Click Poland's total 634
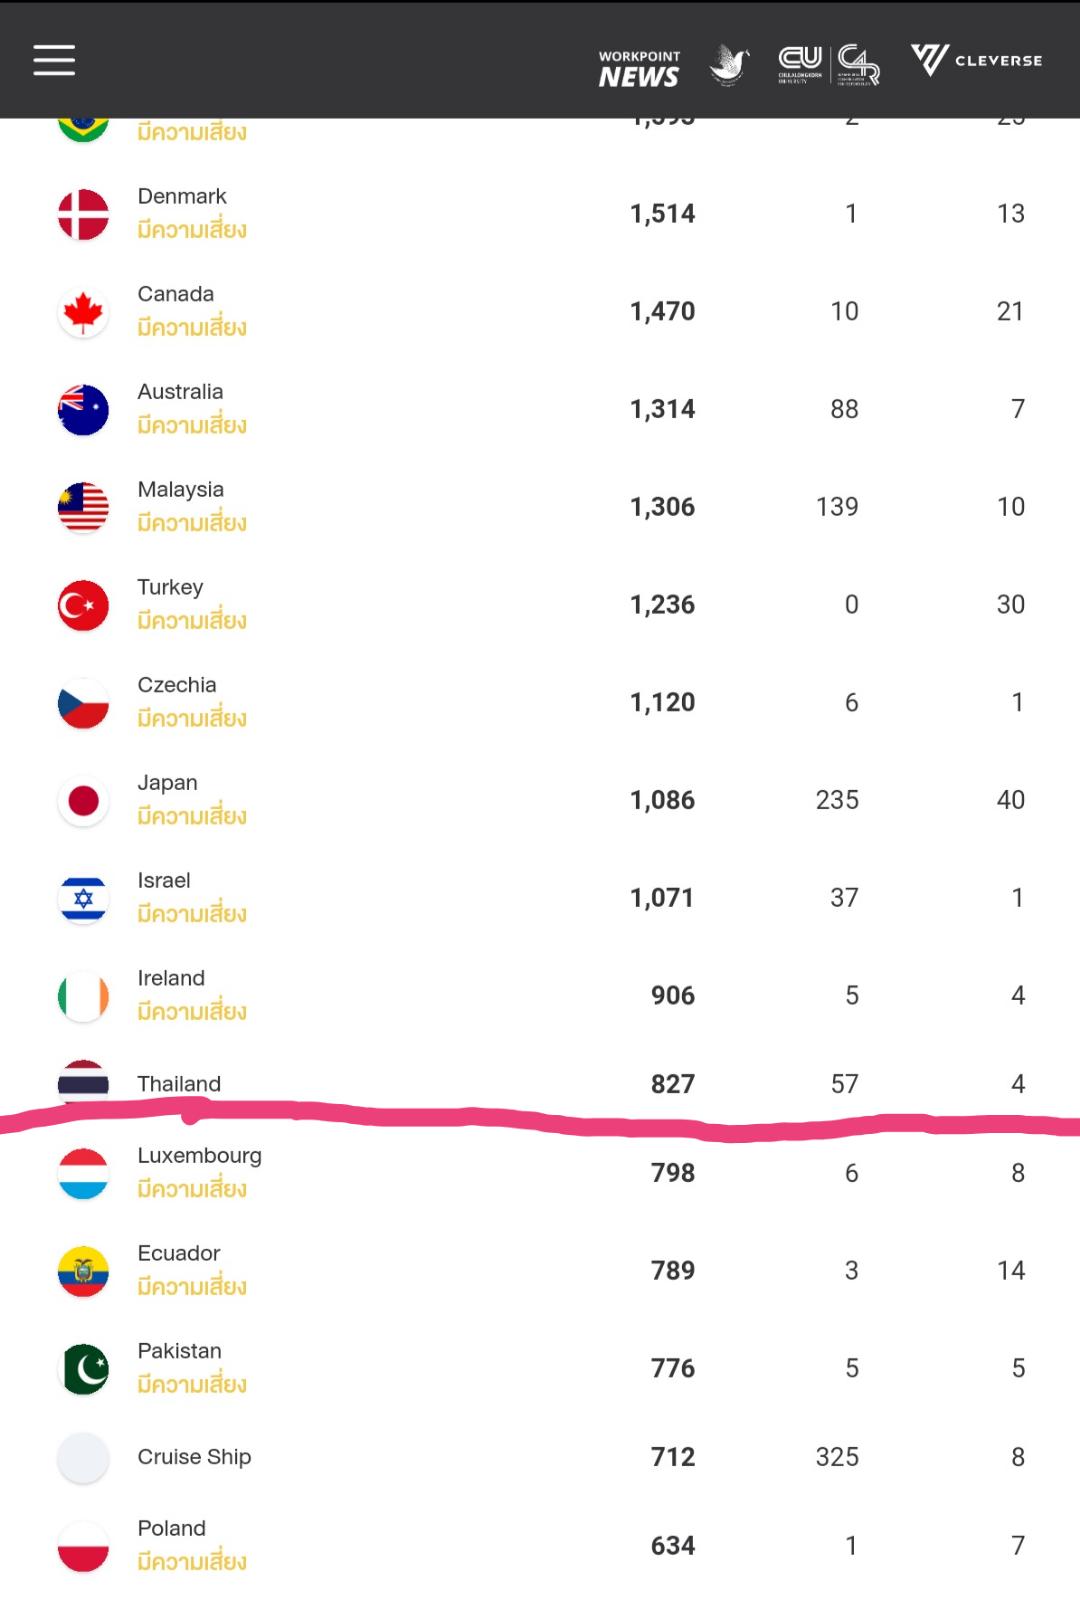Viewport: 1080px width, 1600px height. 673,1546
